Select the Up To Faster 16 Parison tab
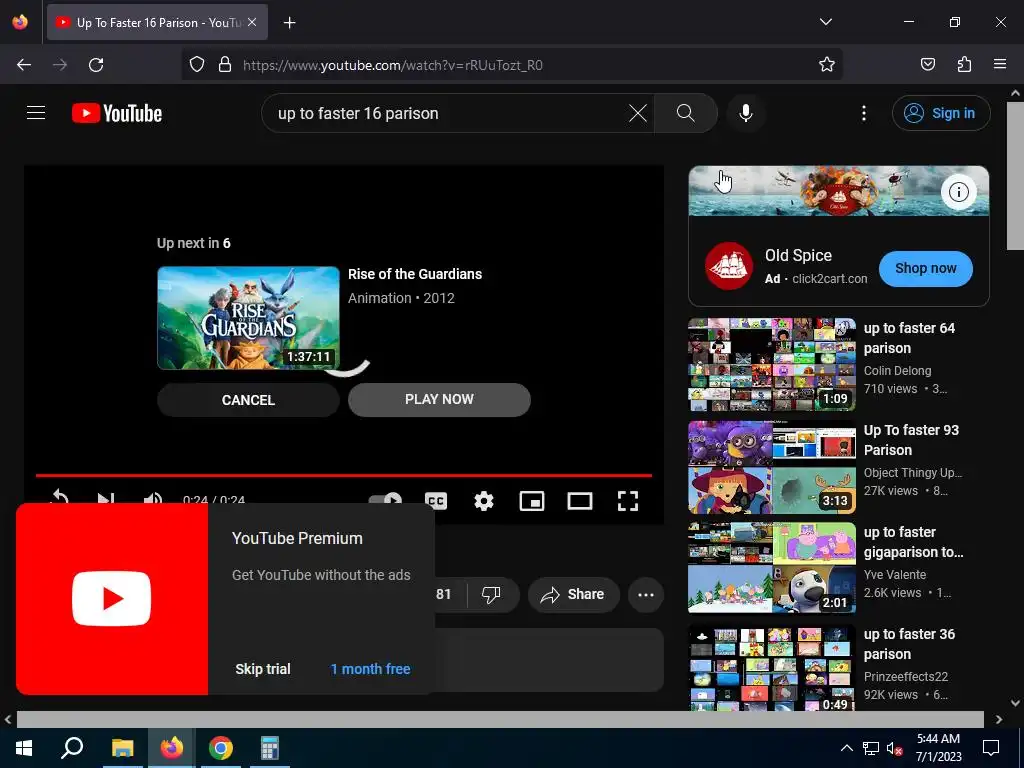Screen dimensions: 1024x768 [x=157, y=22]
